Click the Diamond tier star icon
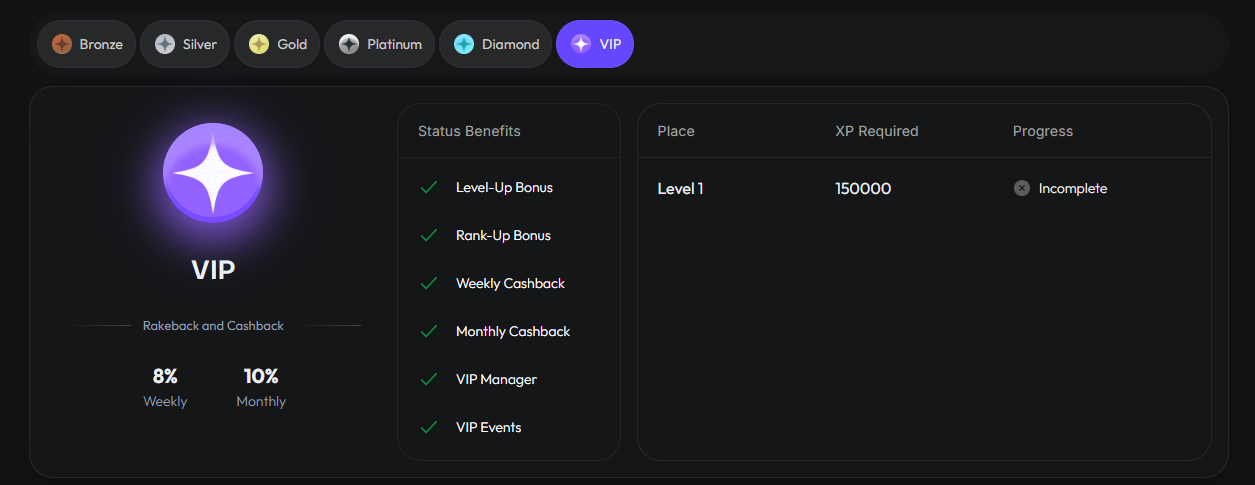 pos(464,44)
